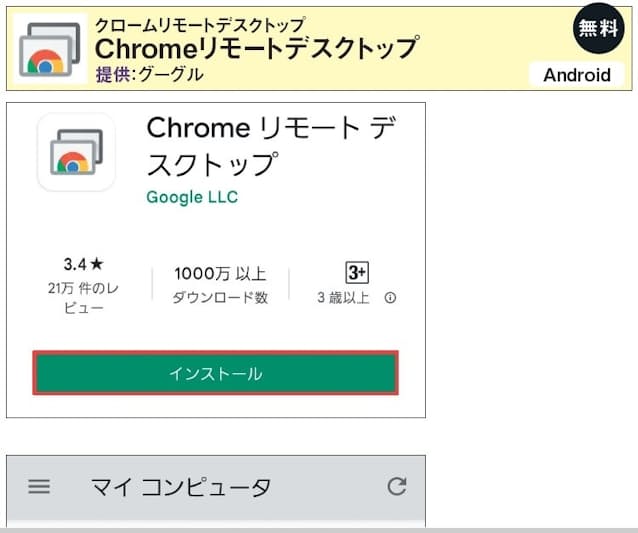Click the small クロームリモートデスクトップ furigana text
638x533 pixels.
(200, 24)
